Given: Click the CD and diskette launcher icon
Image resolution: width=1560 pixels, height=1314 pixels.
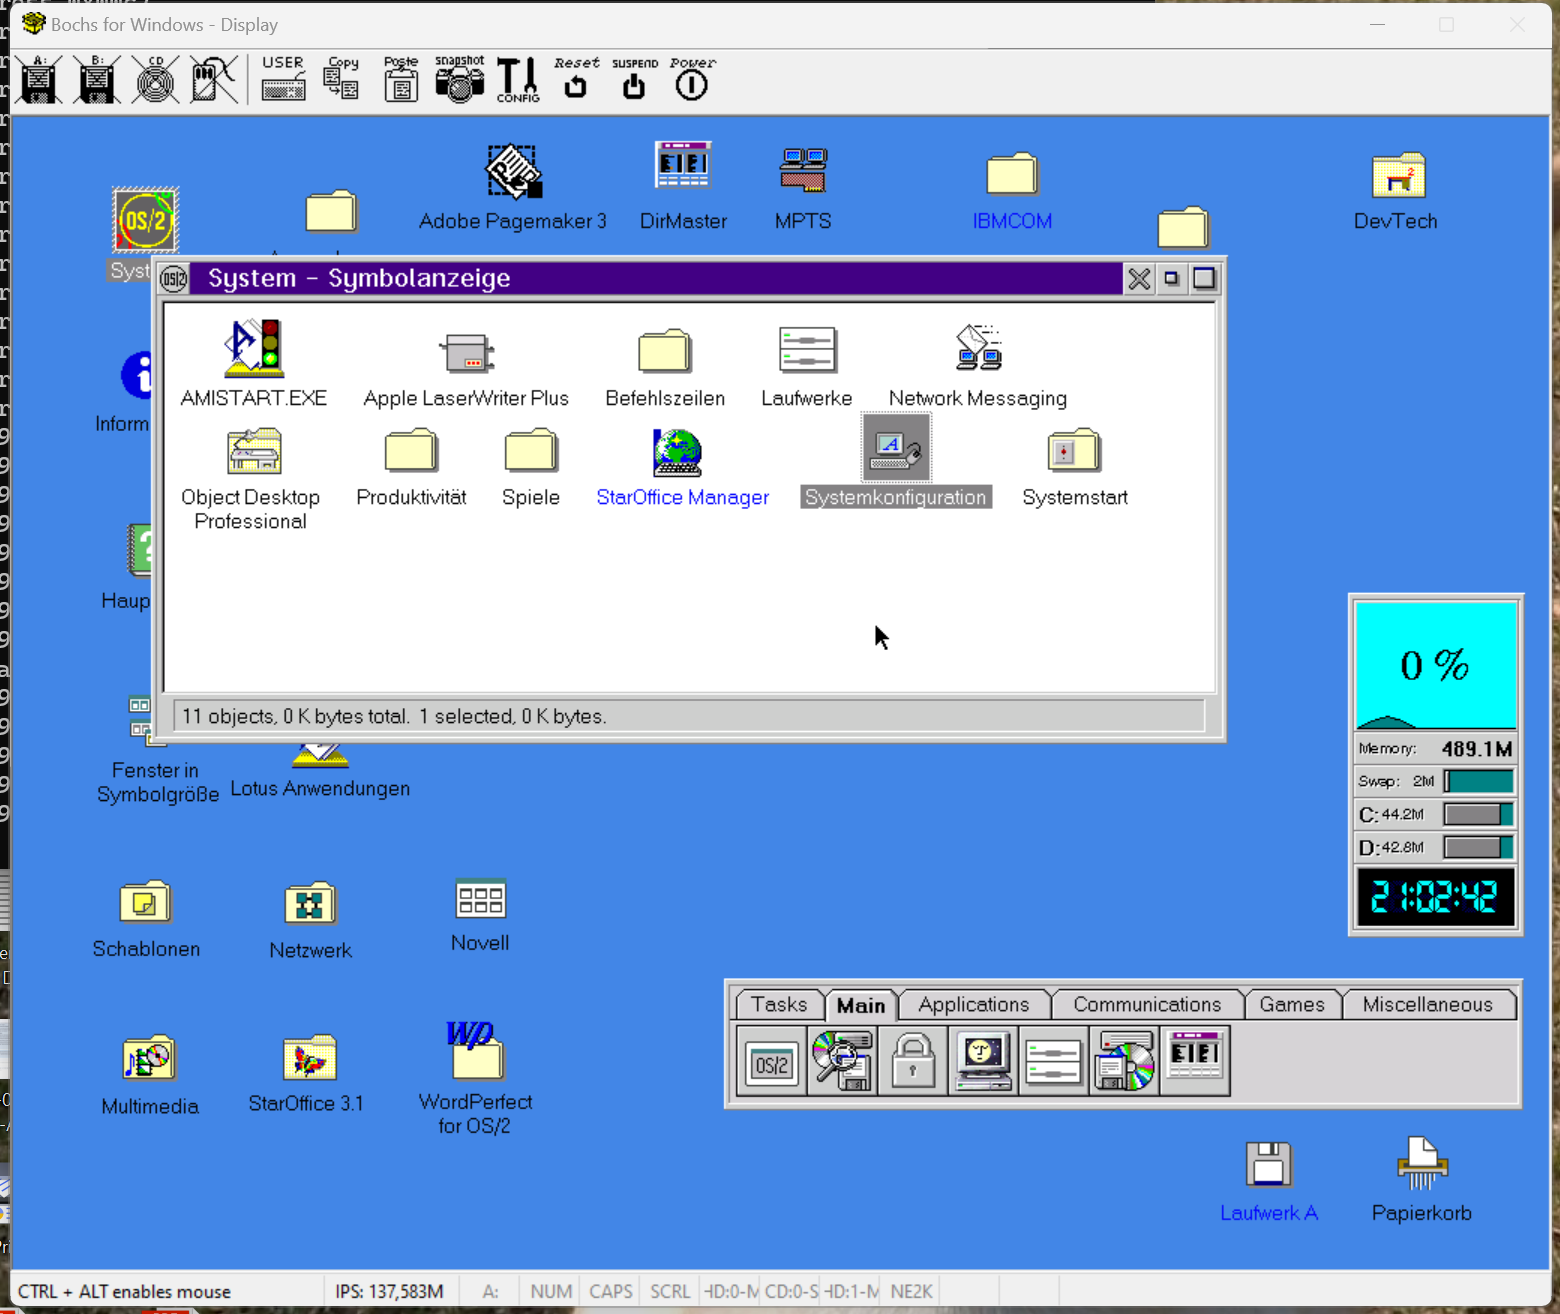Looking at the screenshot, I should [1124, 1061].
